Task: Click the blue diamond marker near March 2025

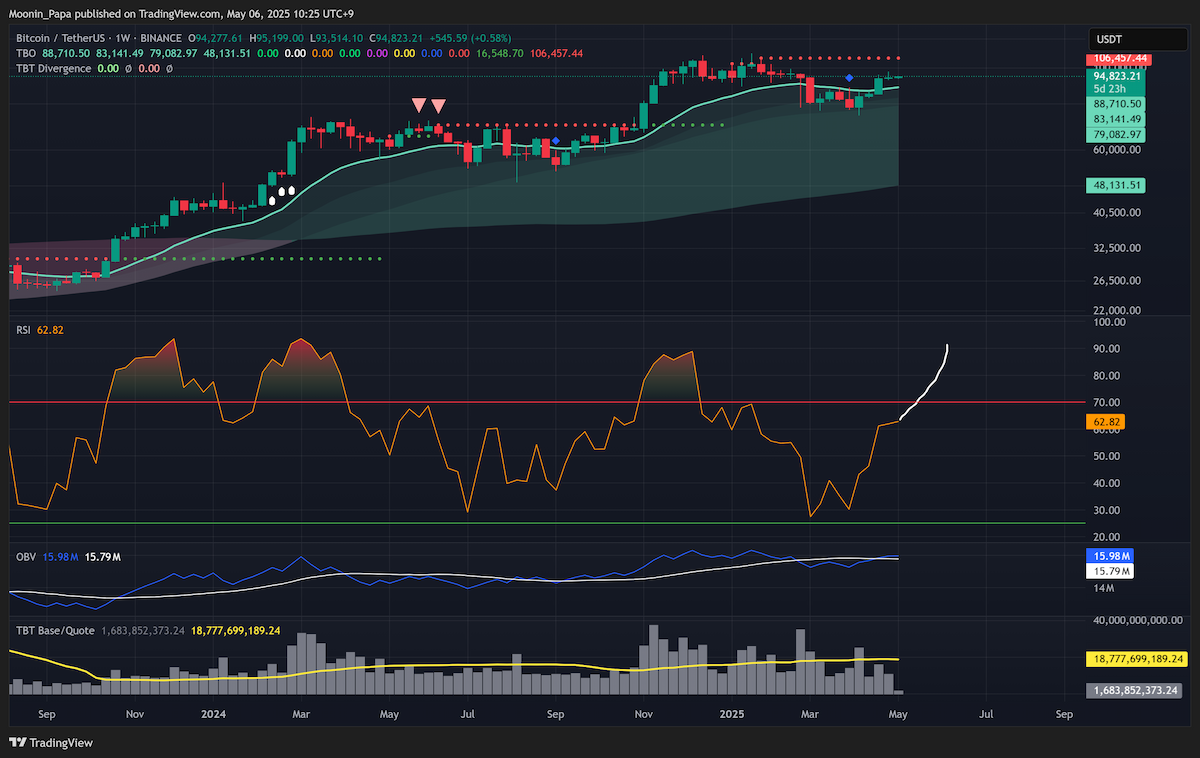Action: click(x=849, y=77)
